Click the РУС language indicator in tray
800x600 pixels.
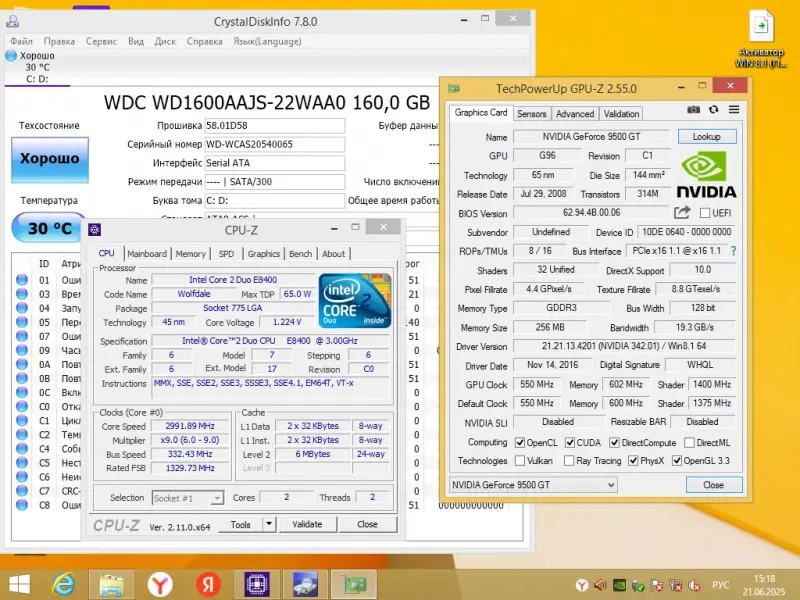[x=720, y=585]
